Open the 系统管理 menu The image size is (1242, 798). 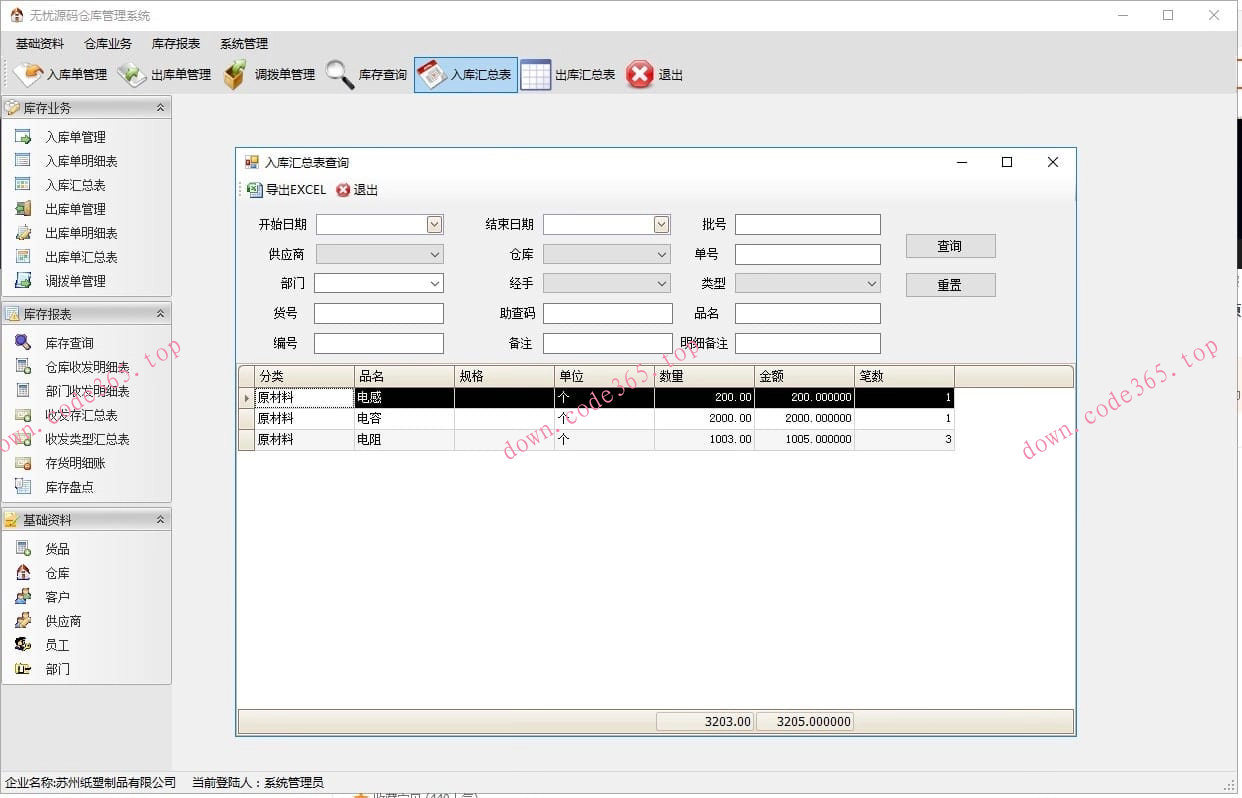pos(244,44)
